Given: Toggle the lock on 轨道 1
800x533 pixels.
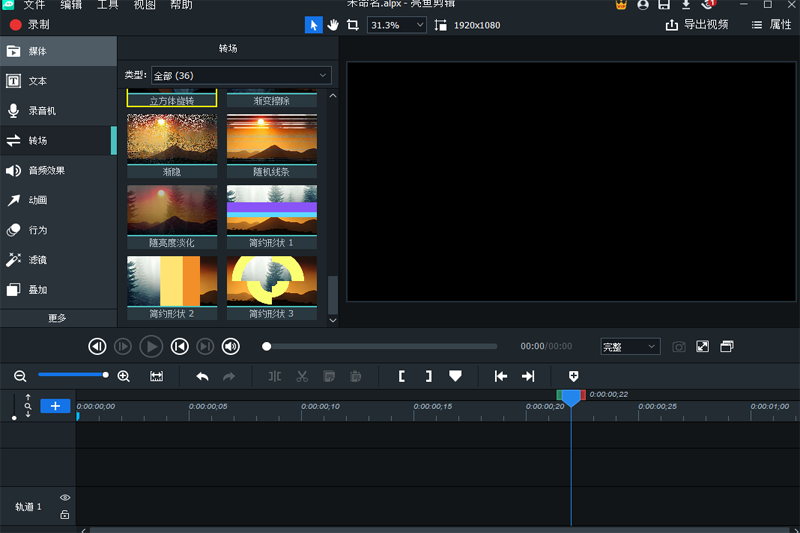Looking at the screenshot, I should [x=65, y=514].
